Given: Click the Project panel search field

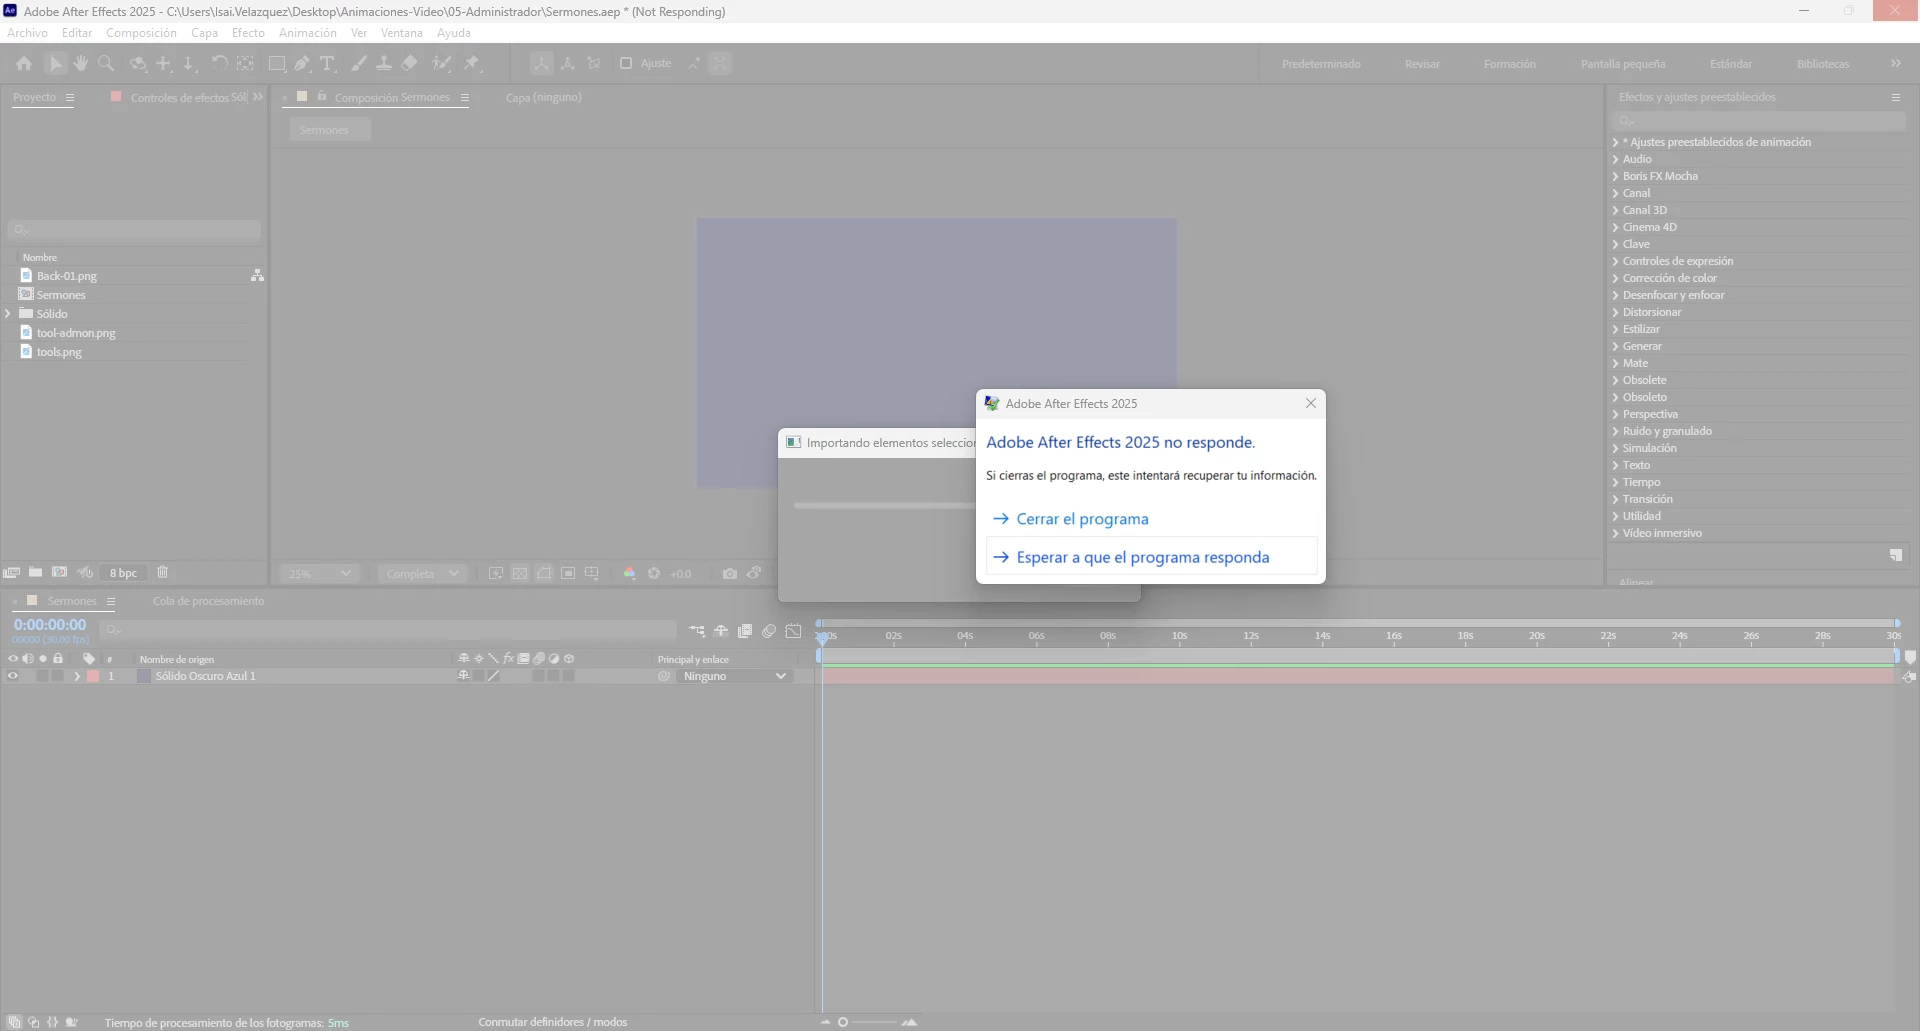Looking at the screenshot, I should pos(134,230).
